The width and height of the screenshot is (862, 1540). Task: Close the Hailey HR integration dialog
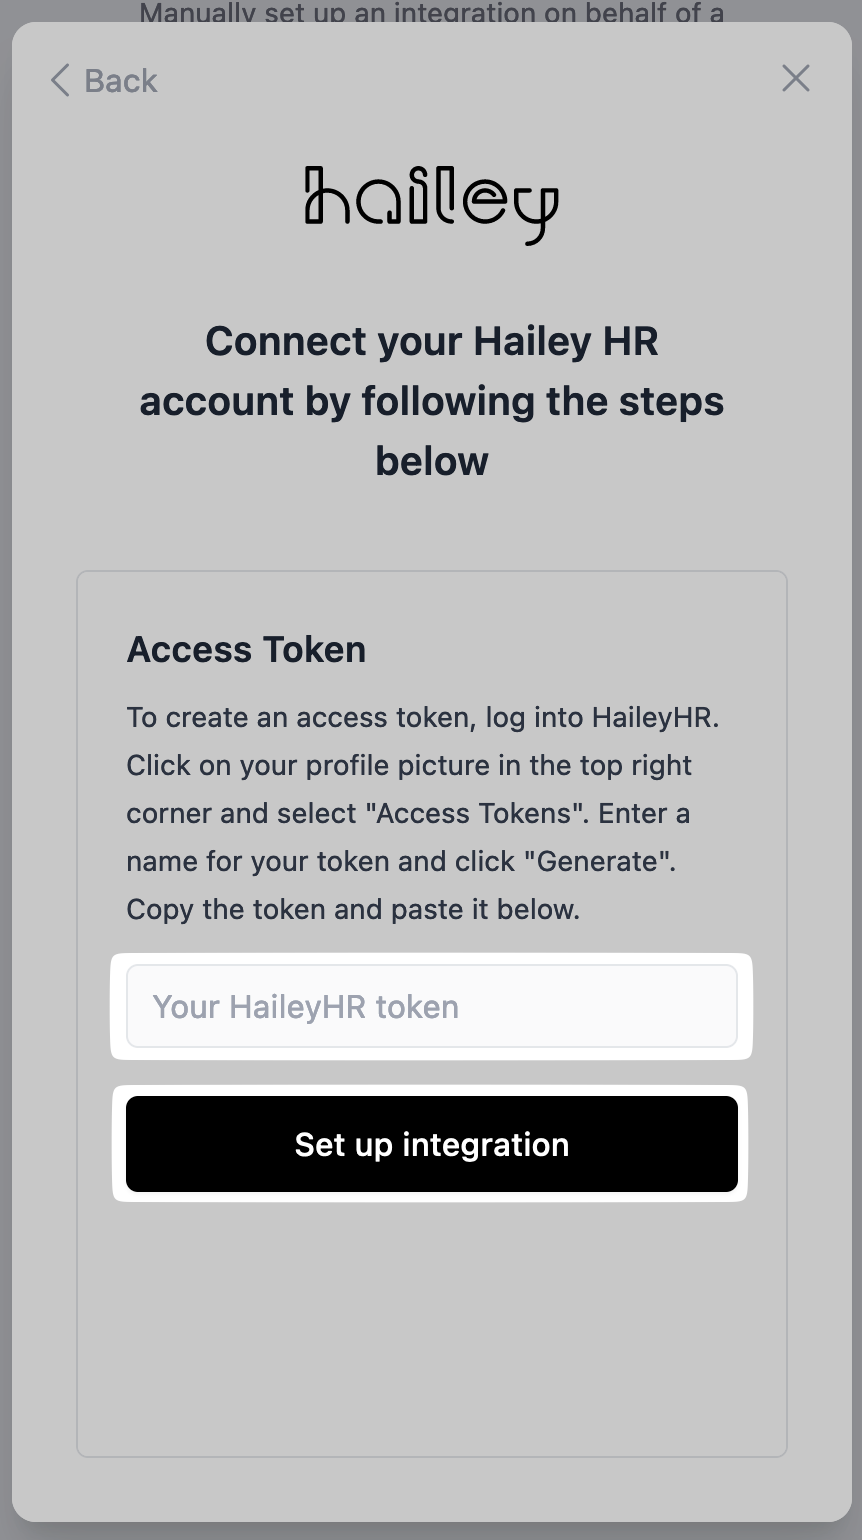click(795, 78)
